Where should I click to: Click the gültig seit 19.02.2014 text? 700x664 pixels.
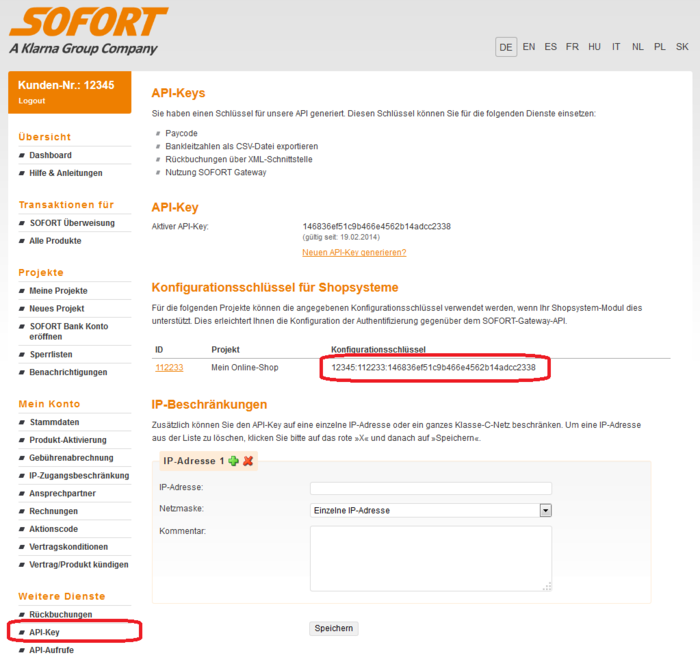coord(341,237)
